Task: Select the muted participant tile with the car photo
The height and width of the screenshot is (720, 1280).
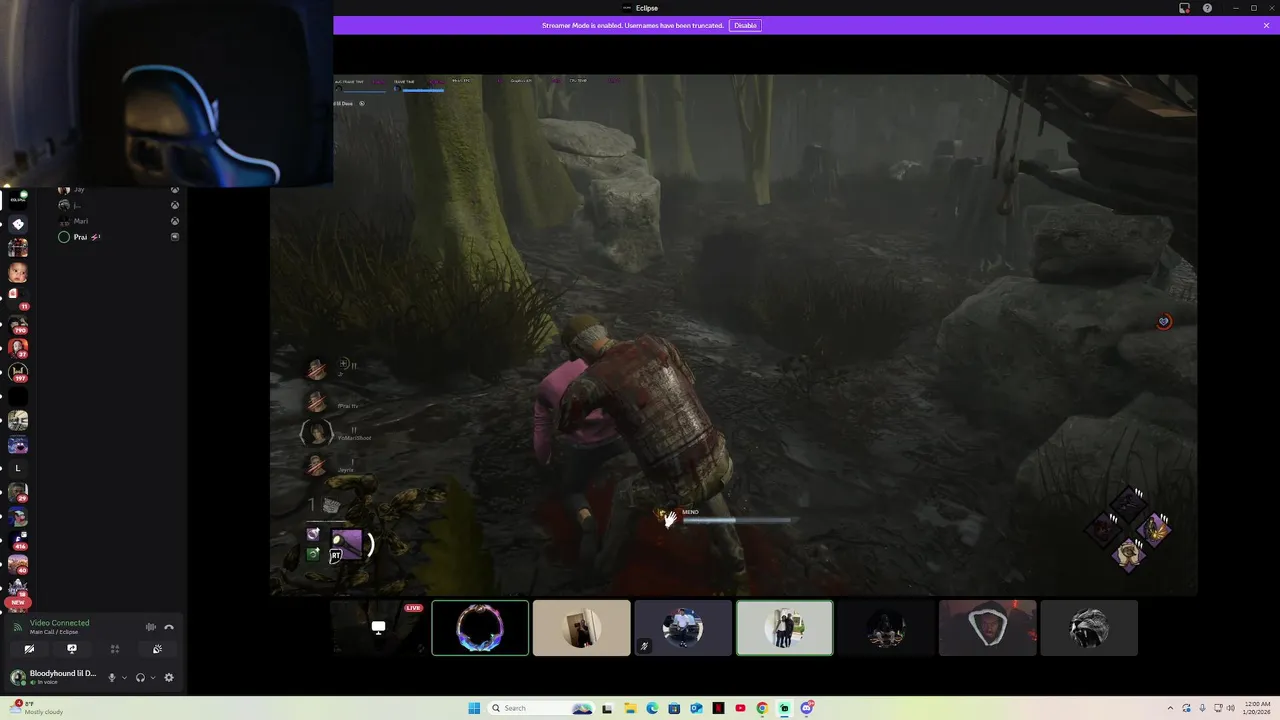Action: point(683,628)
